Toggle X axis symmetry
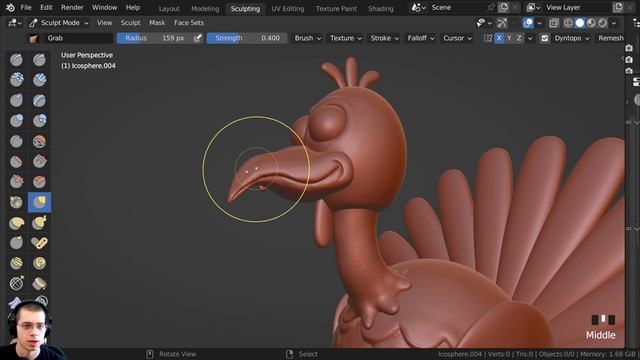The width and height of the screenshot is (640, 360). coord(499,38)
